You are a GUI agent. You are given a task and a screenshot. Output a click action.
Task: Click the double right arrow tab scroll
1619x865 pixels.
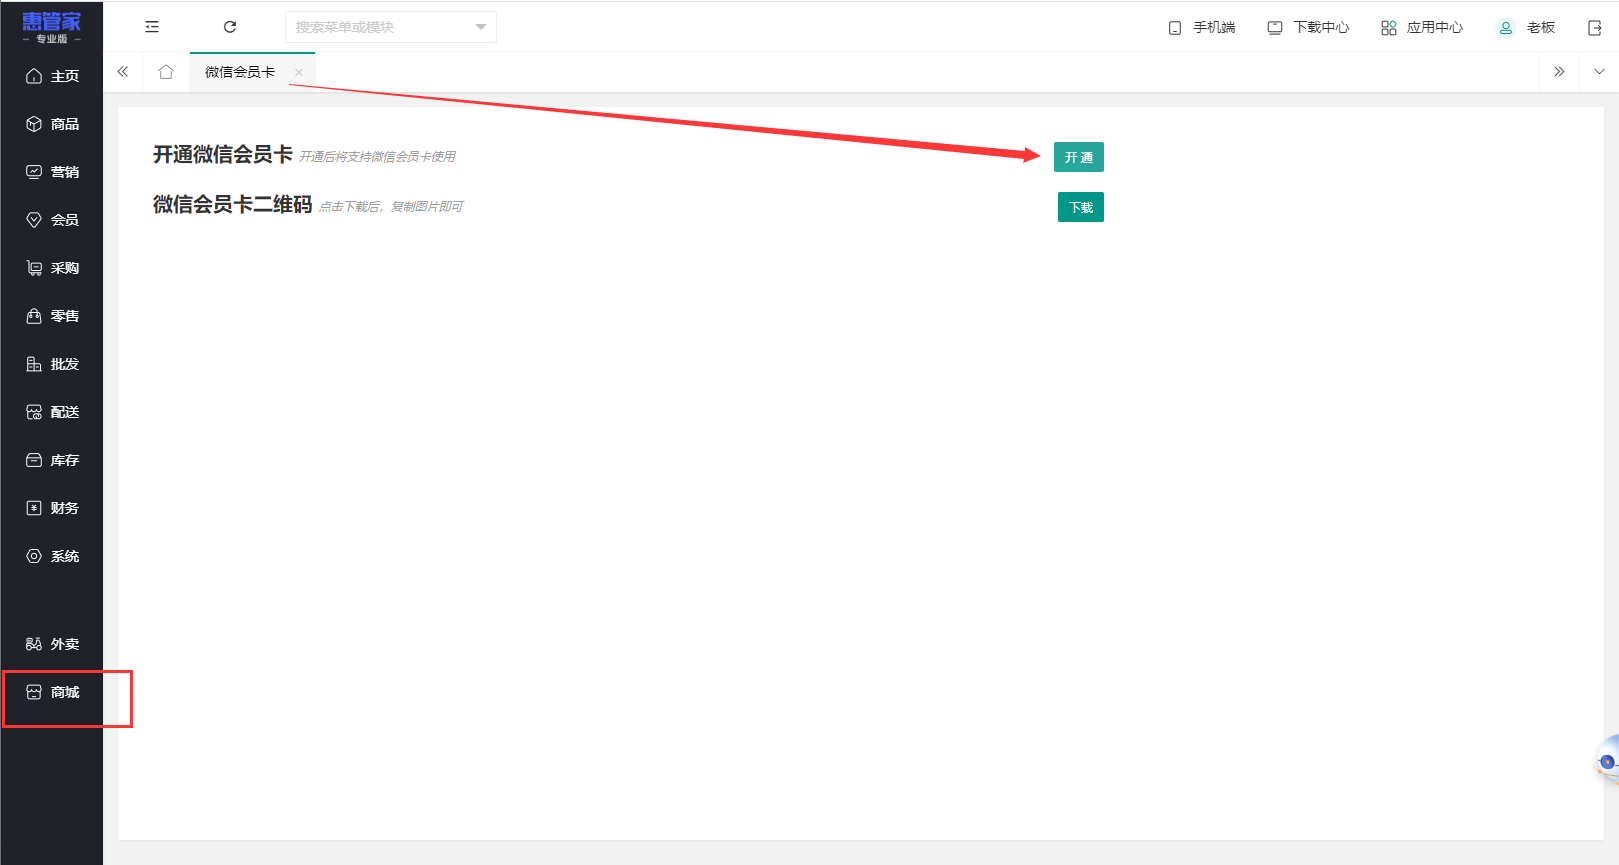[1559, 72]
